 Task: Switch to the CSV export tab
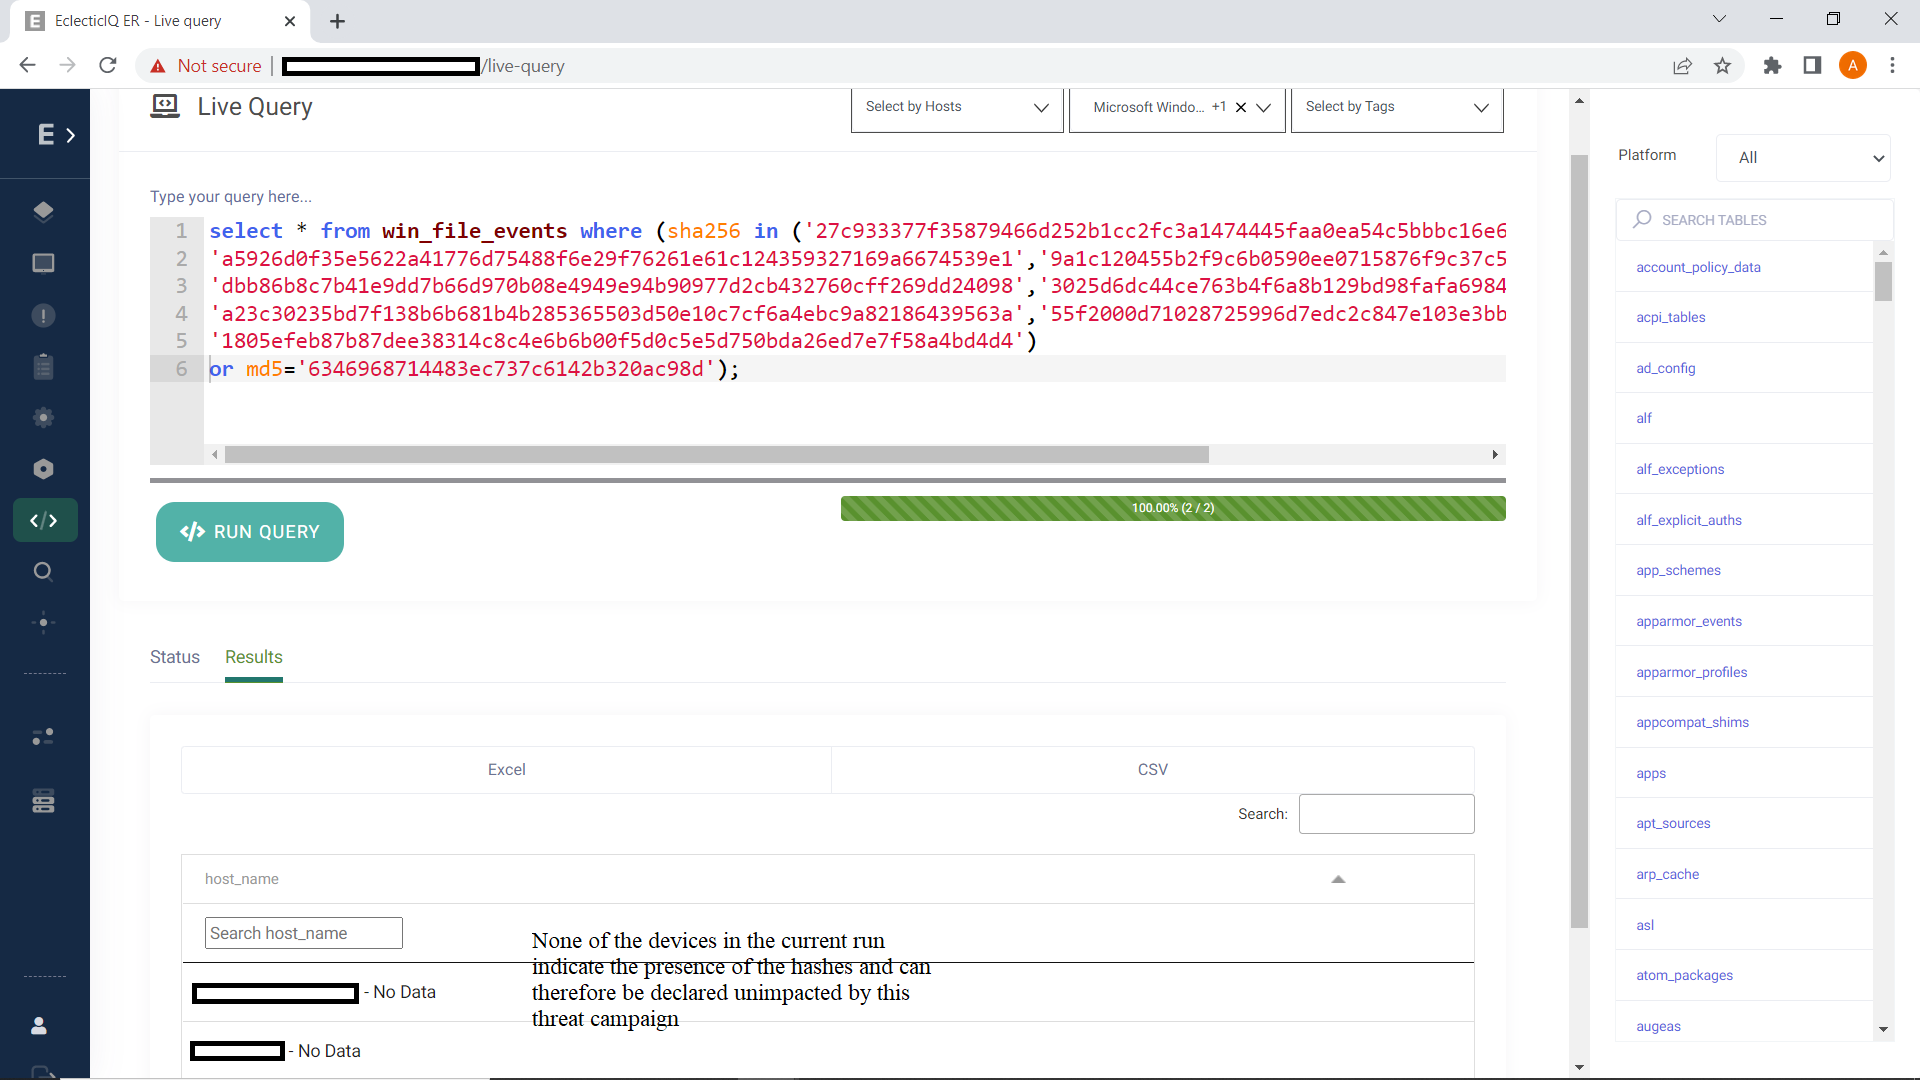[1152, 769]
